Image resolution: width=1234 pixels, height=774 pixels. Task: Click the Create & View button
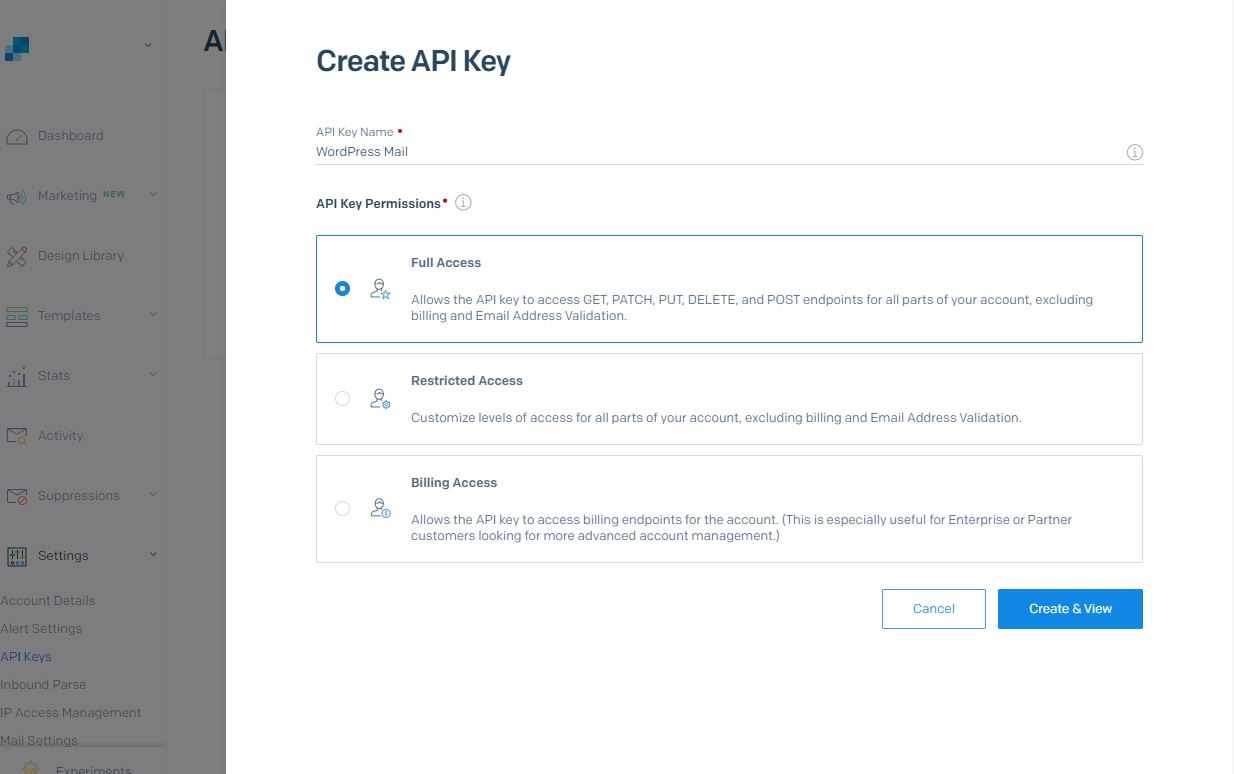[1070, 608]
